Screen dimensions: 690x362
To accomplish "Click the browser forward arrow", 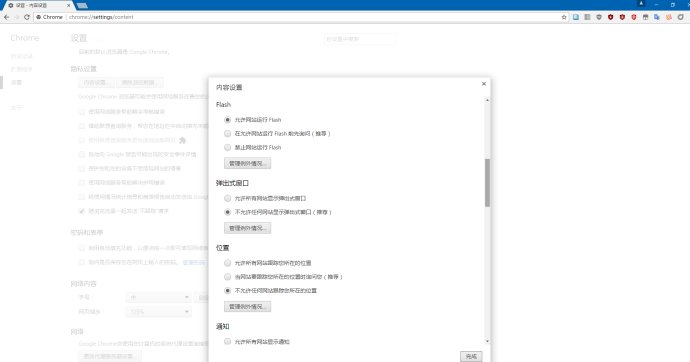I will [x=17, y=17].
